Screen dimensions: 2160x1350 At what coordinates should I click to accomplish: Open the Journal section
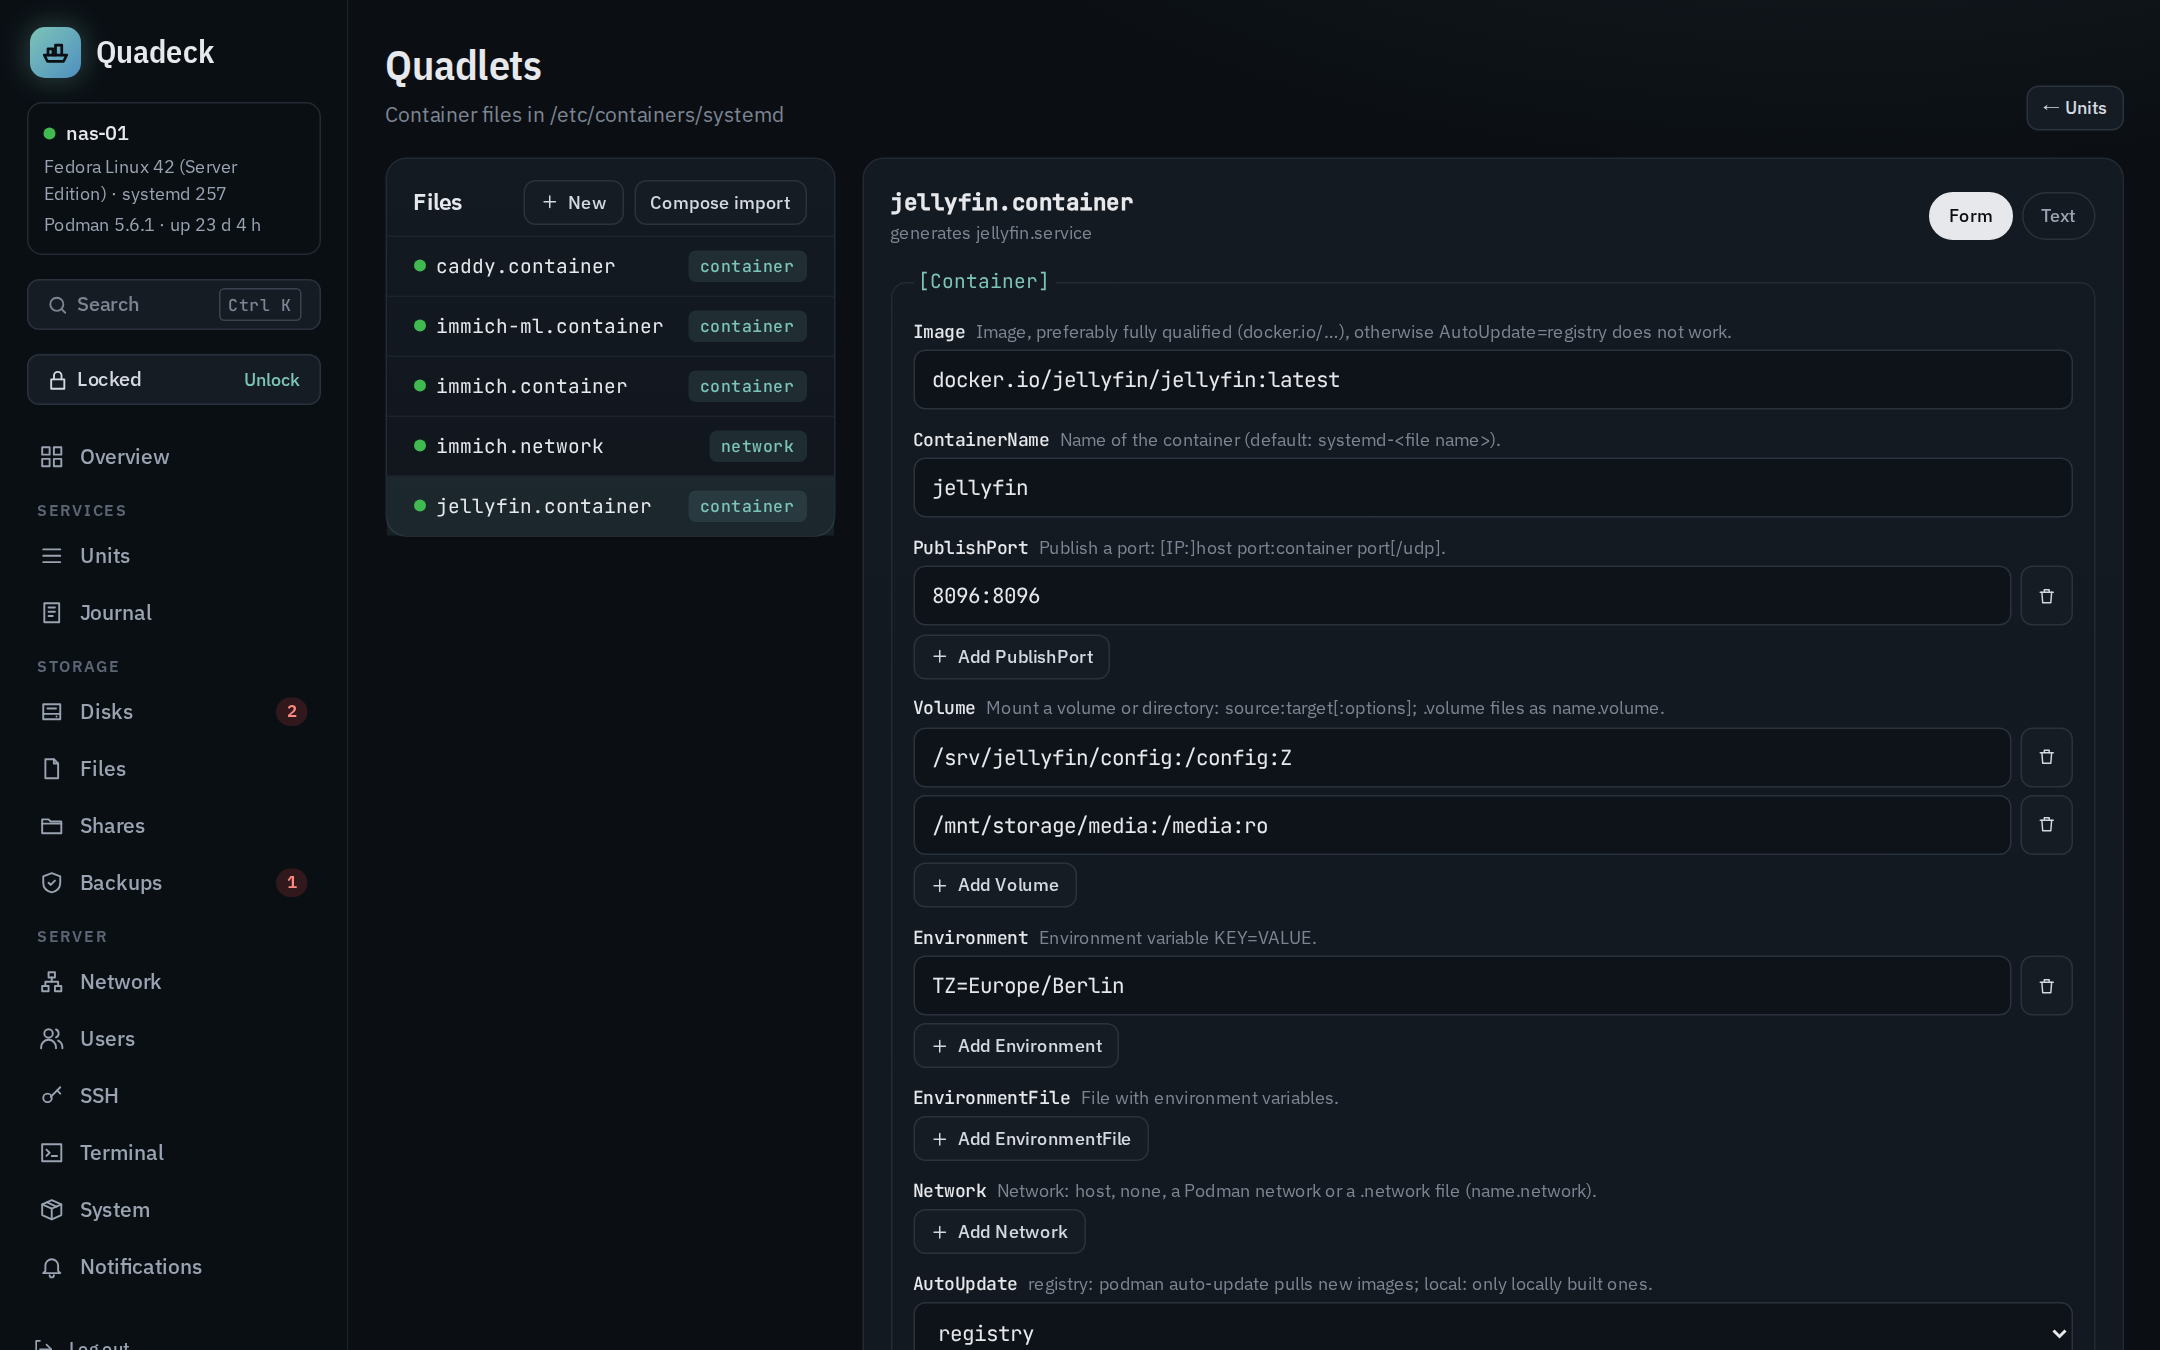(x=174, y=613)
